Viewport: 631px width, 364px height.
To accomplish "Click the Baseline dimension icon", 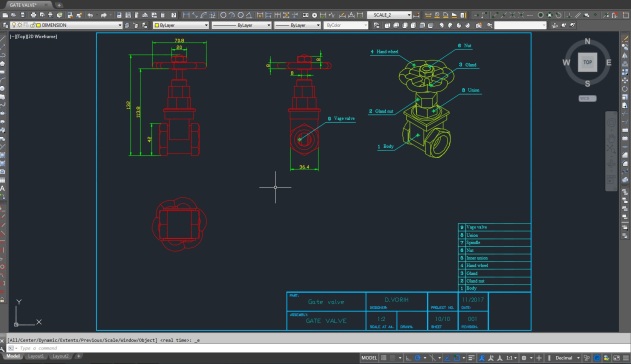I will click(x=268, y=15).
